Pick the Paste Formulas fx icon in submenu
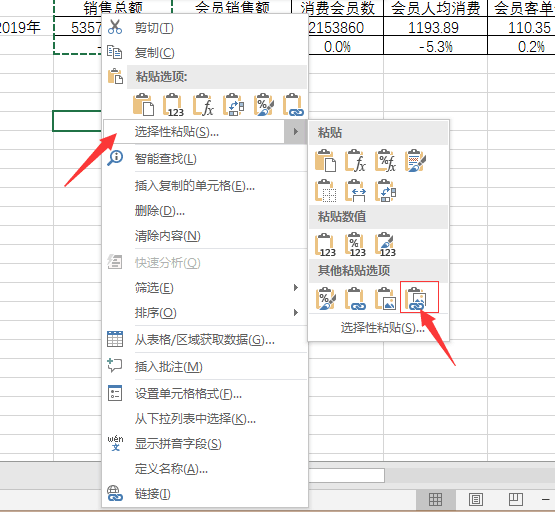555x512 pixels. [355, 161]
